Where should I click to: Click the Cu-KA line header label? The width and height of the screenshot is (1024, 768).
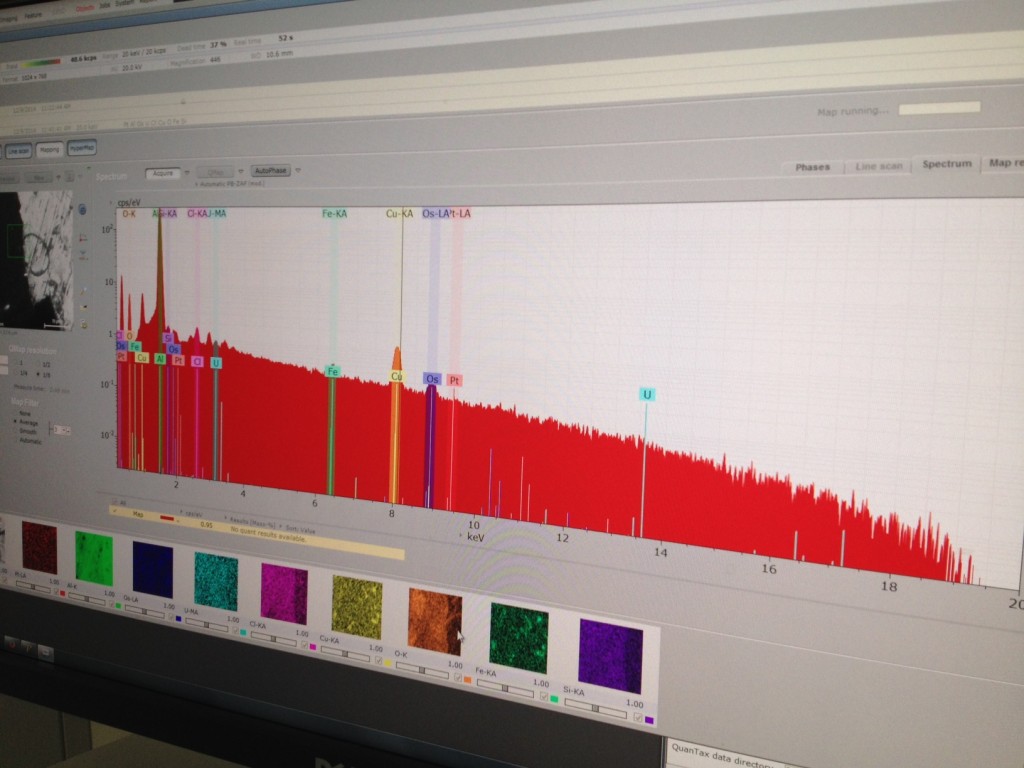[399, 213]
